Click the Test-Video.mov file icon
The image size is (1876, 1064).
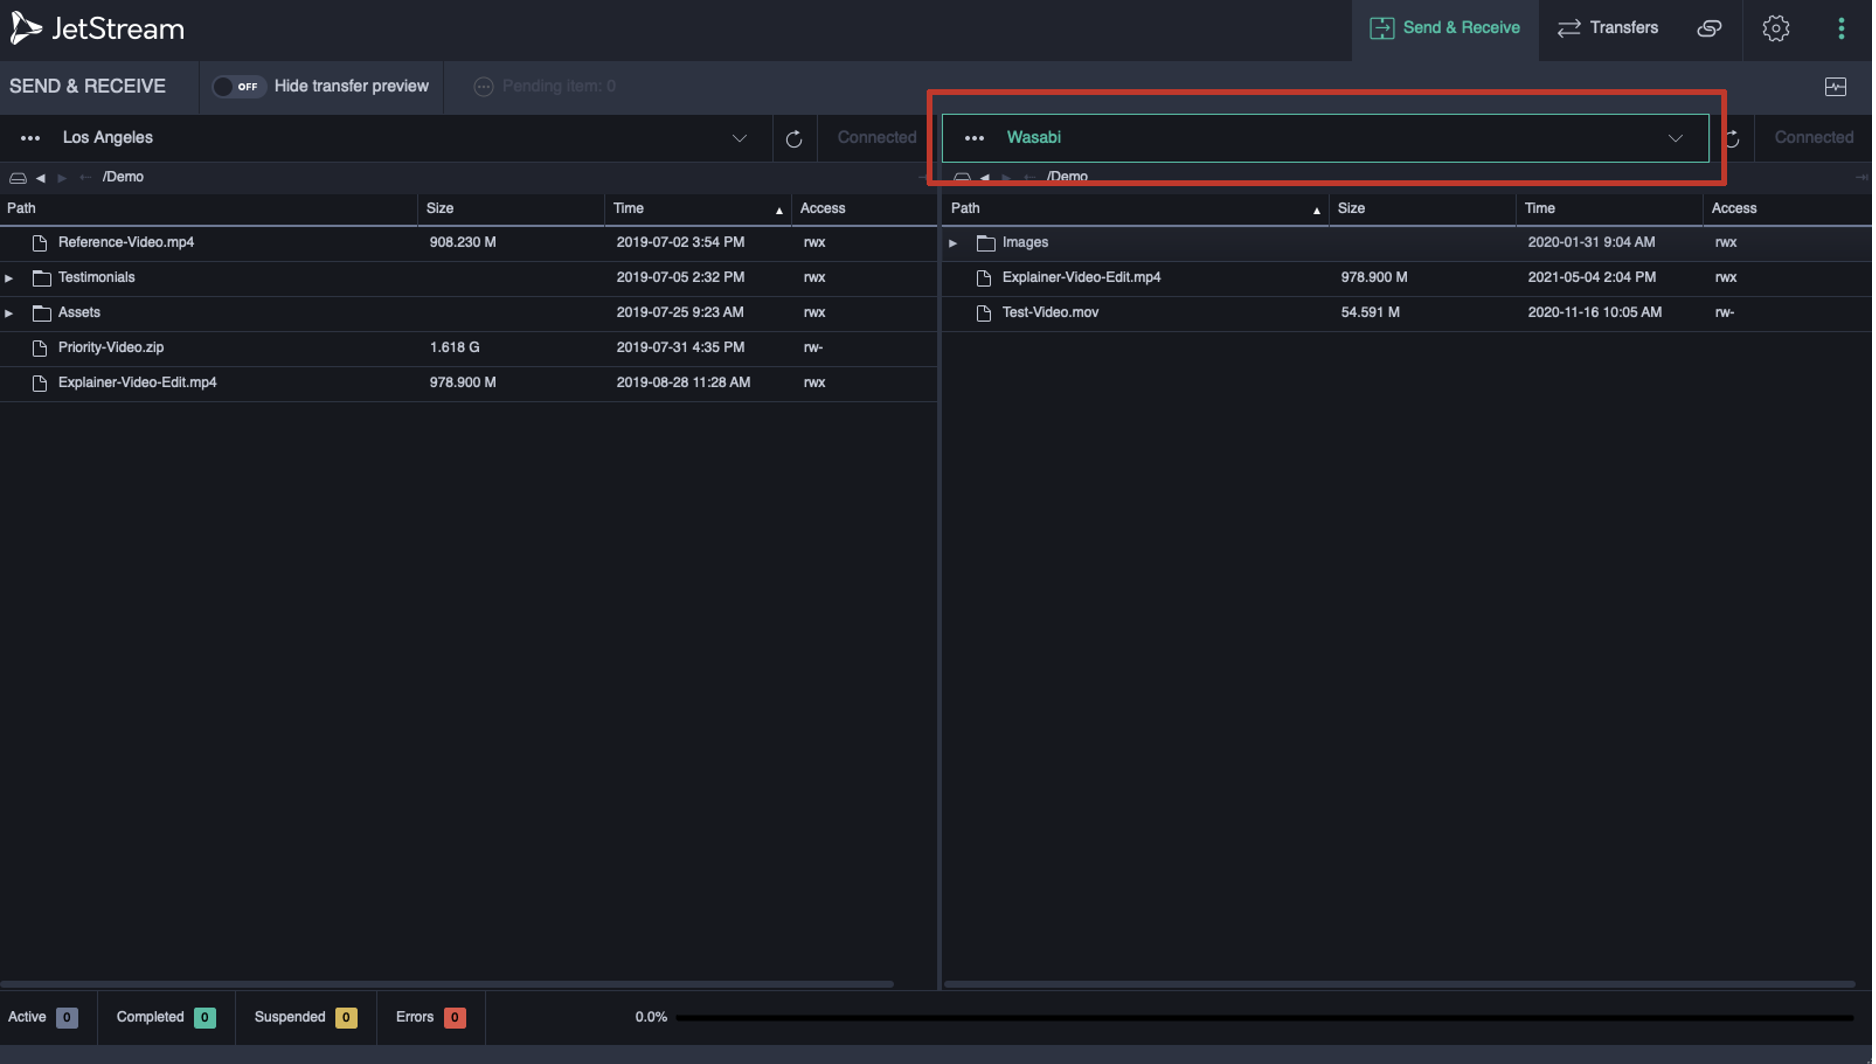tap(986, 313)
